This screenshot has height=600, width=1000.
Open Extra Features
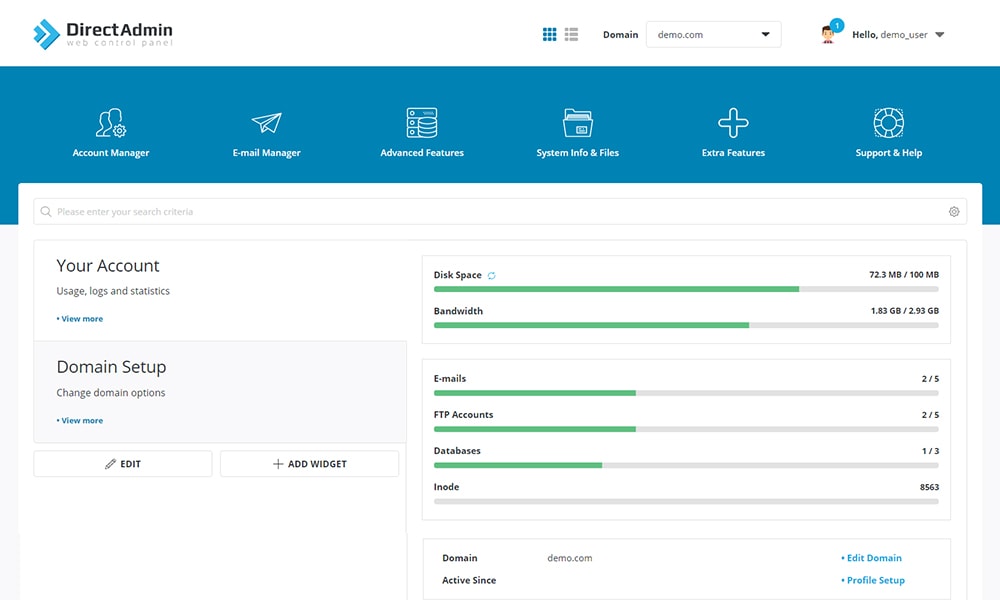[x=733, y=130]
